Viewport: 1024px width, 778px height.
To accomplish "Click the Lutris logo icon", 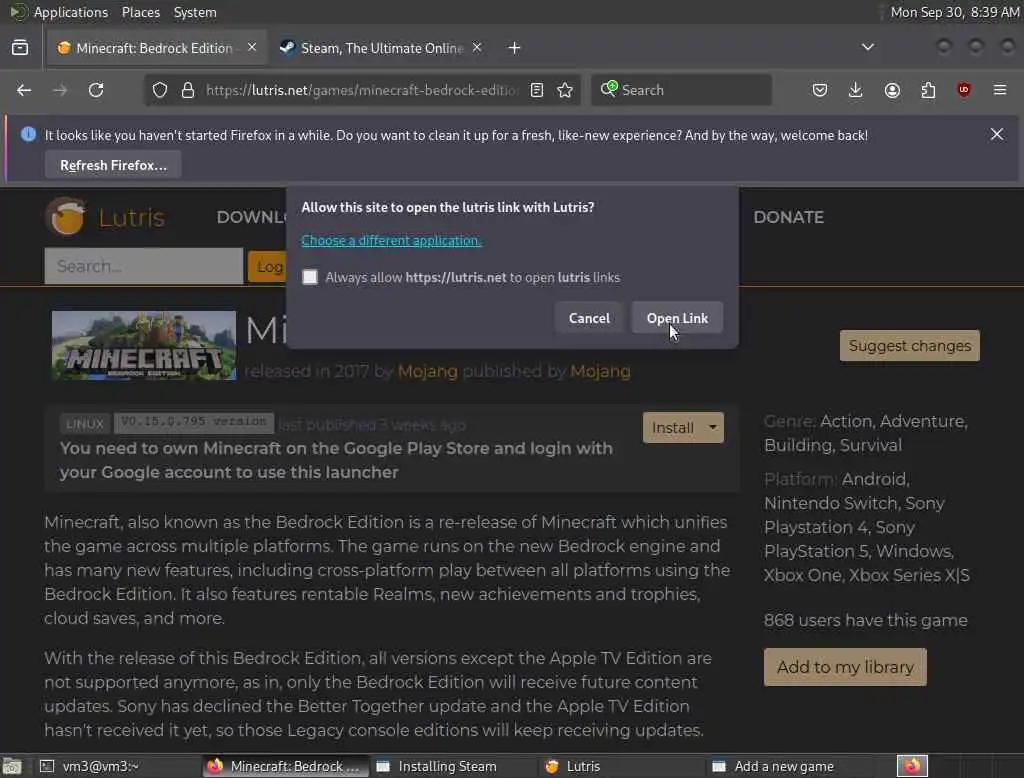I will 65,216.
